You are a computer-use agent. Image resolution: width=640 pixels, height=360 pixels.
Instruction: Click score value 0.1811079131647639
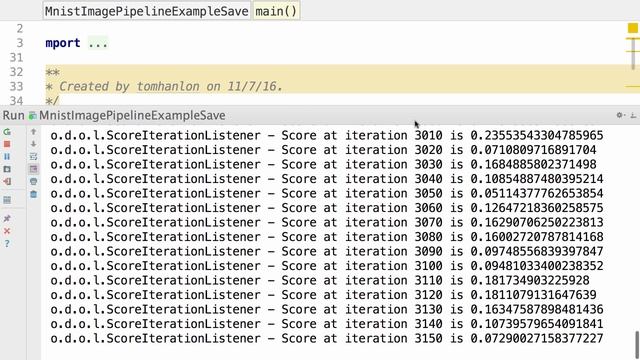tap(533, 295)
